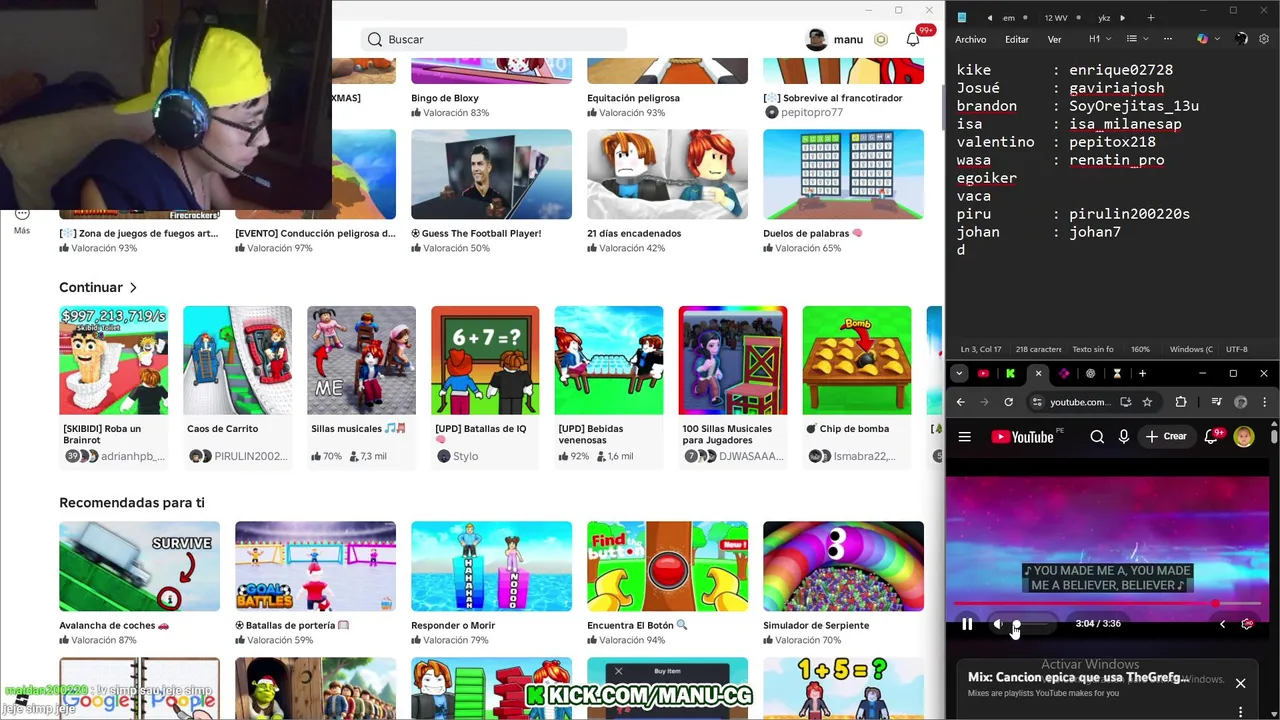Open the Notepad settings gear
The image size is (1280, 720).
pyautogui.click(x=1265, y=39)
